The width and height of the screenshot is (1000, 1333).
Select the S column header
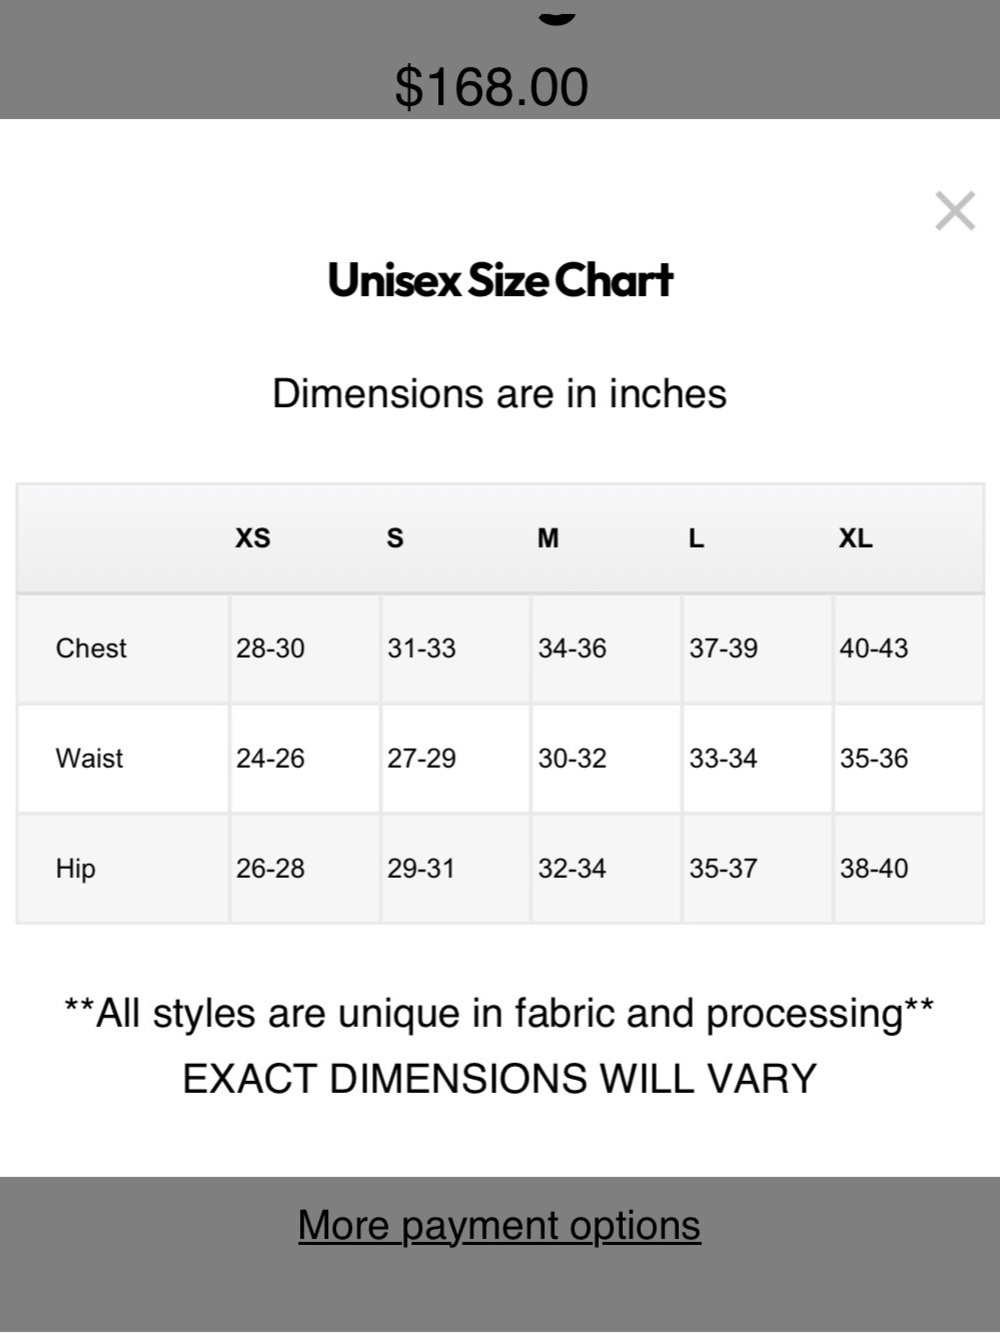click(x=395, y=538)
